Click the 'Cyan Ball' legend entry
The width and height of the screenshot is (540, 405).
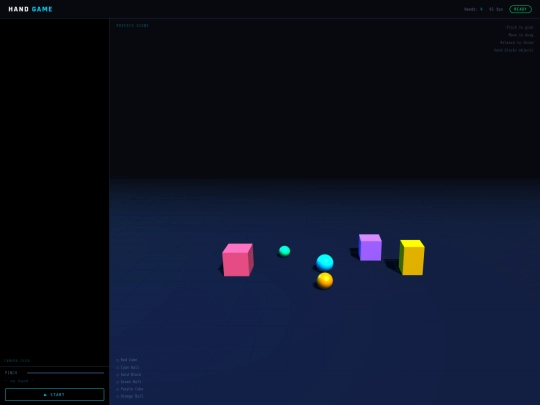click(128, 367)
